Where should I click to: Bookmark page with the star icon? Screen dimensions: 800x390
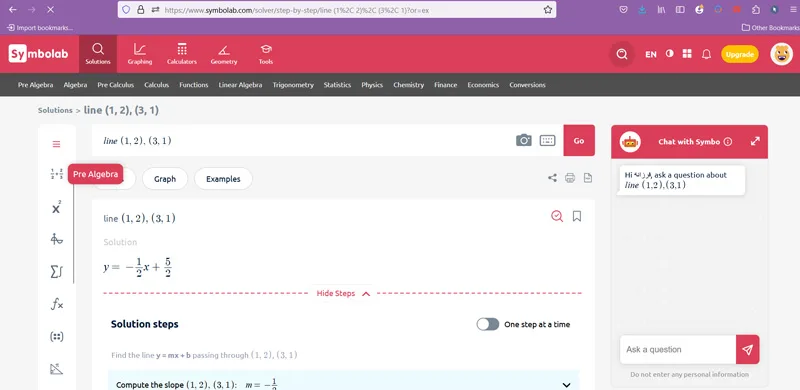point(547,10)
